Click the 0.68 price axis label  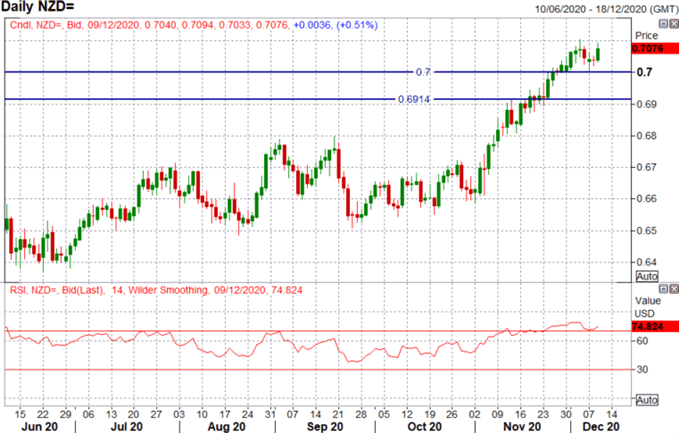647,136
